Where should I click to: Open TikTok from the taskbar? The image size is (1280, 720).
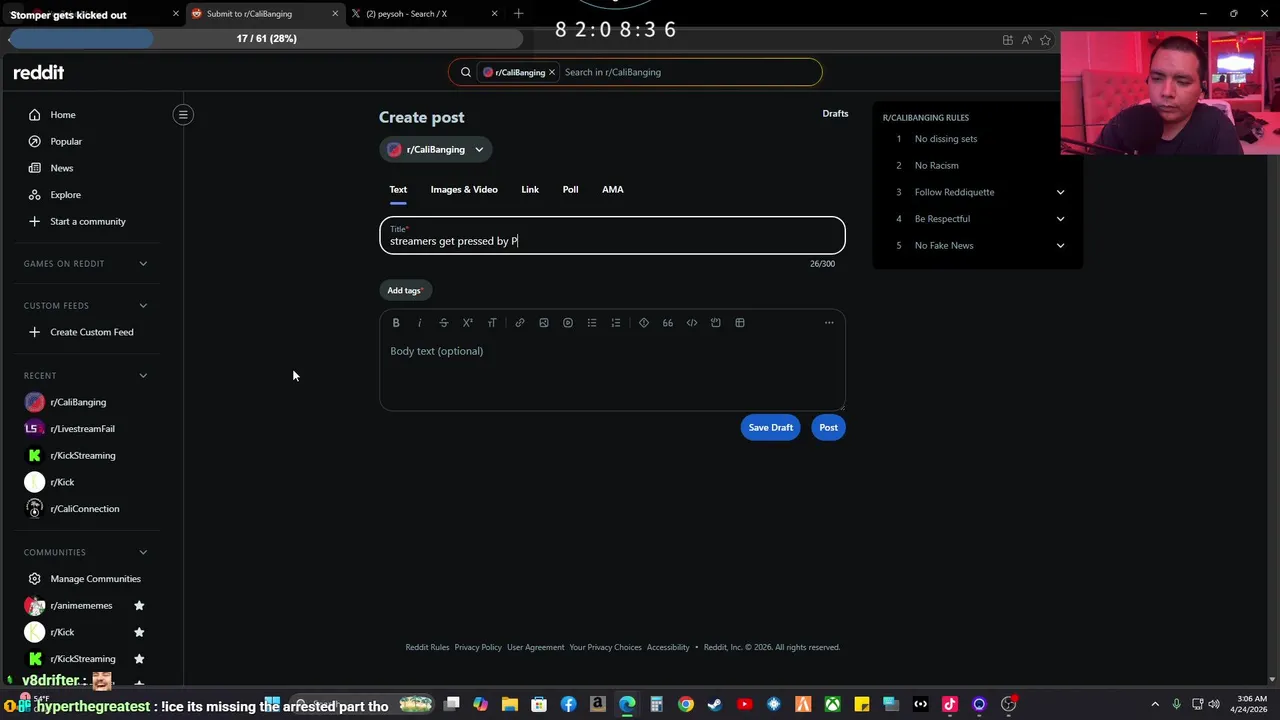[x=950, y=704]
